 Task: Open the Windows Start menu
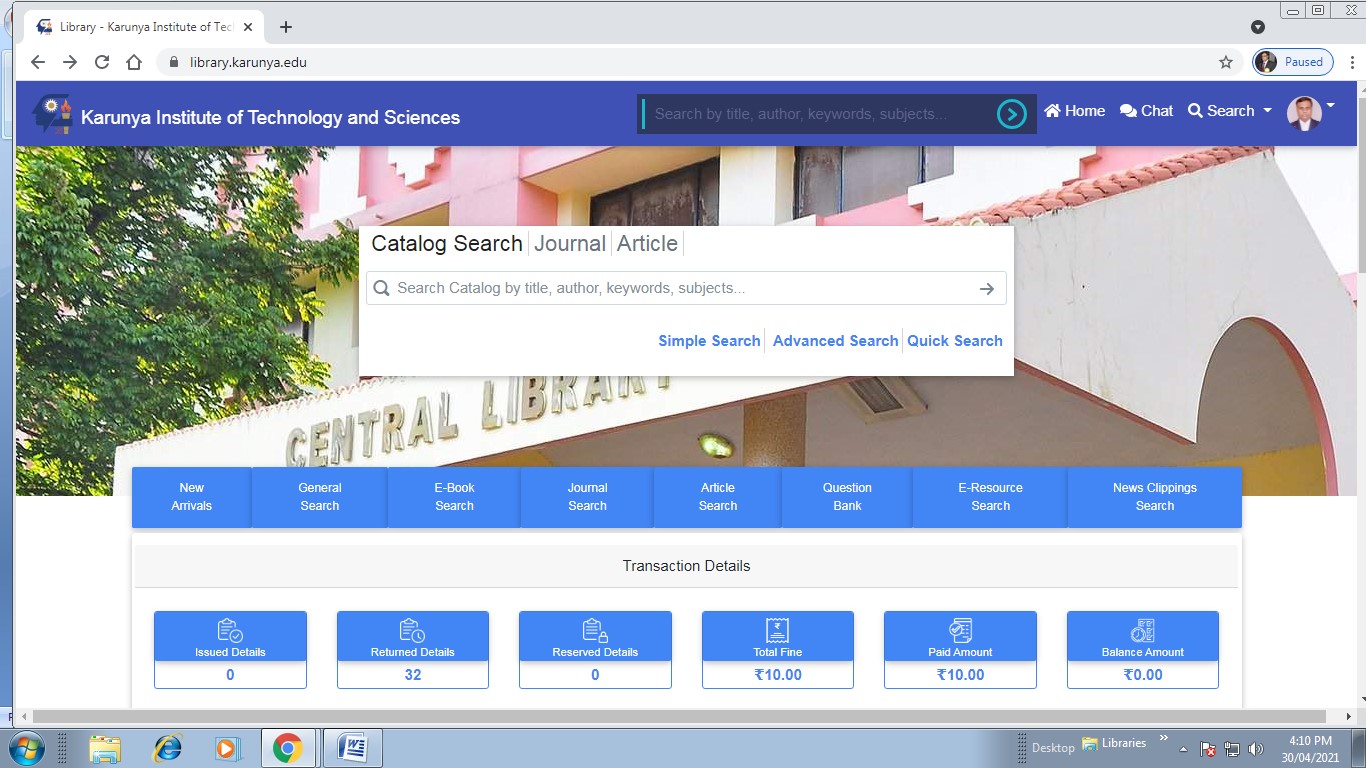click(x=26, y=748)
